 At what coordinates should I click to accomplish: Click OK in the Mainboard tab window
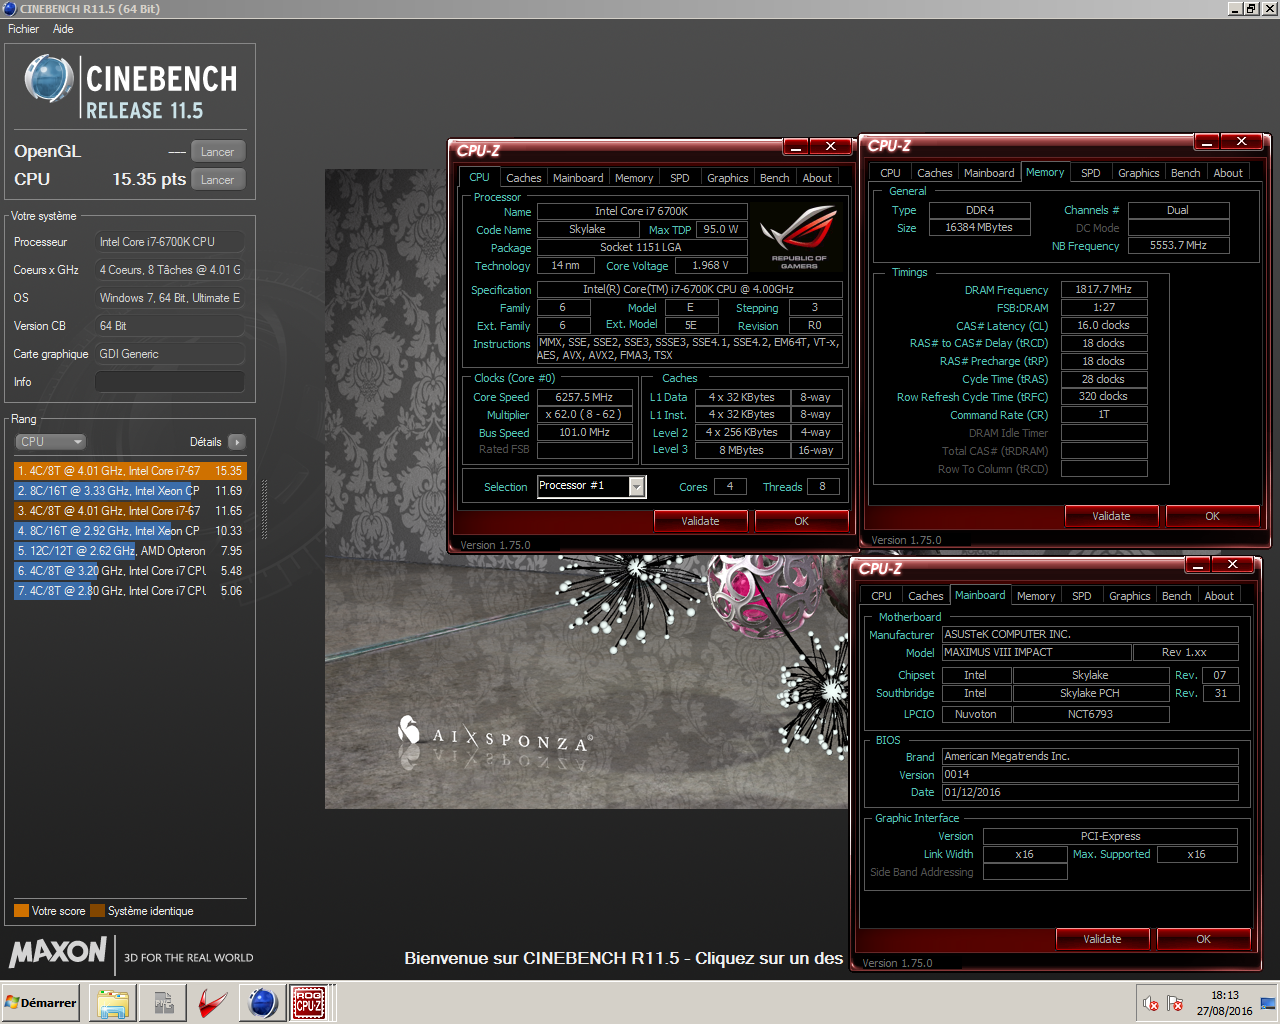click(x=1203, y=939)
